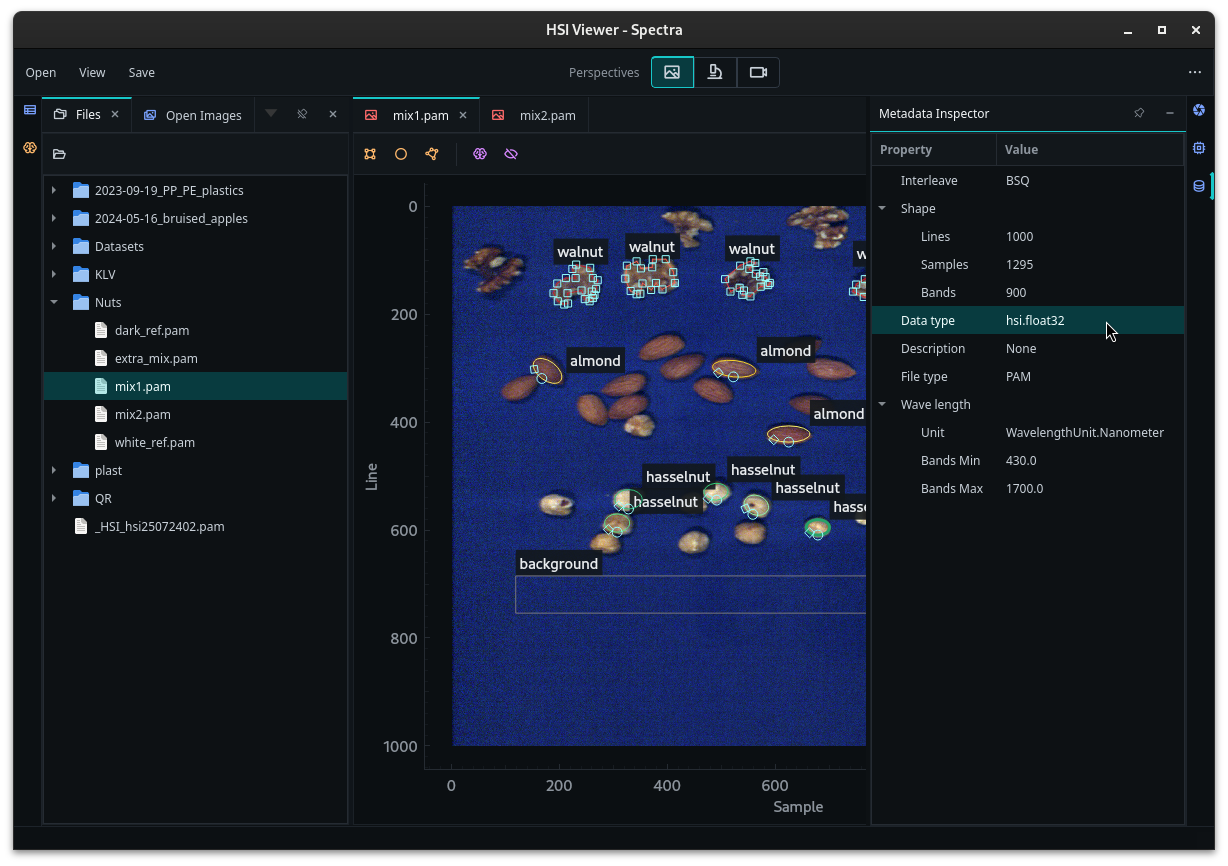1228x866 pixels.
Task: Click the open-folder icon in Files panel
Action: 59,154
